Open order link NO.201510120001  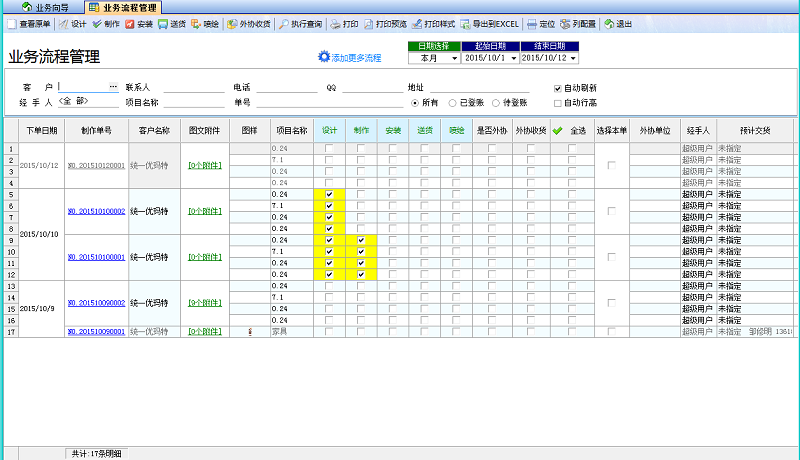(x=96, y=165)
